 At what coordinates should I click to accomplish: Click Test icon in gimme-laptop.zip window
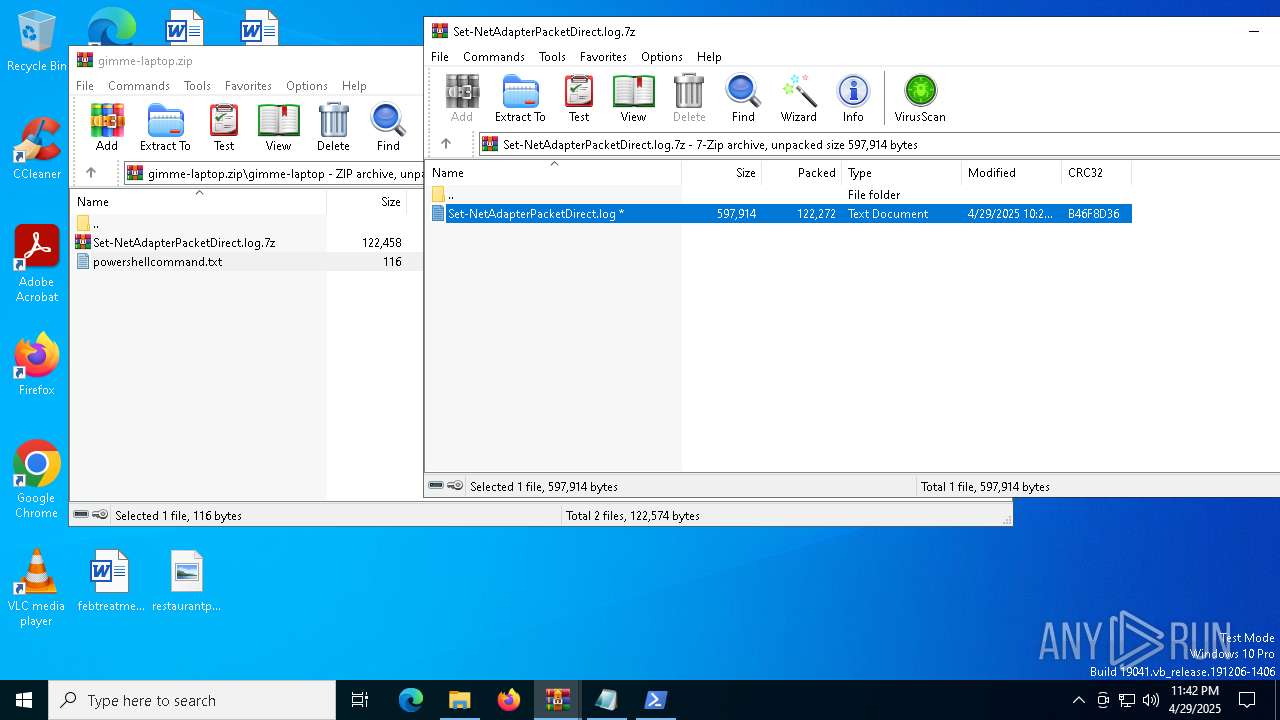[x=224, y=127]
